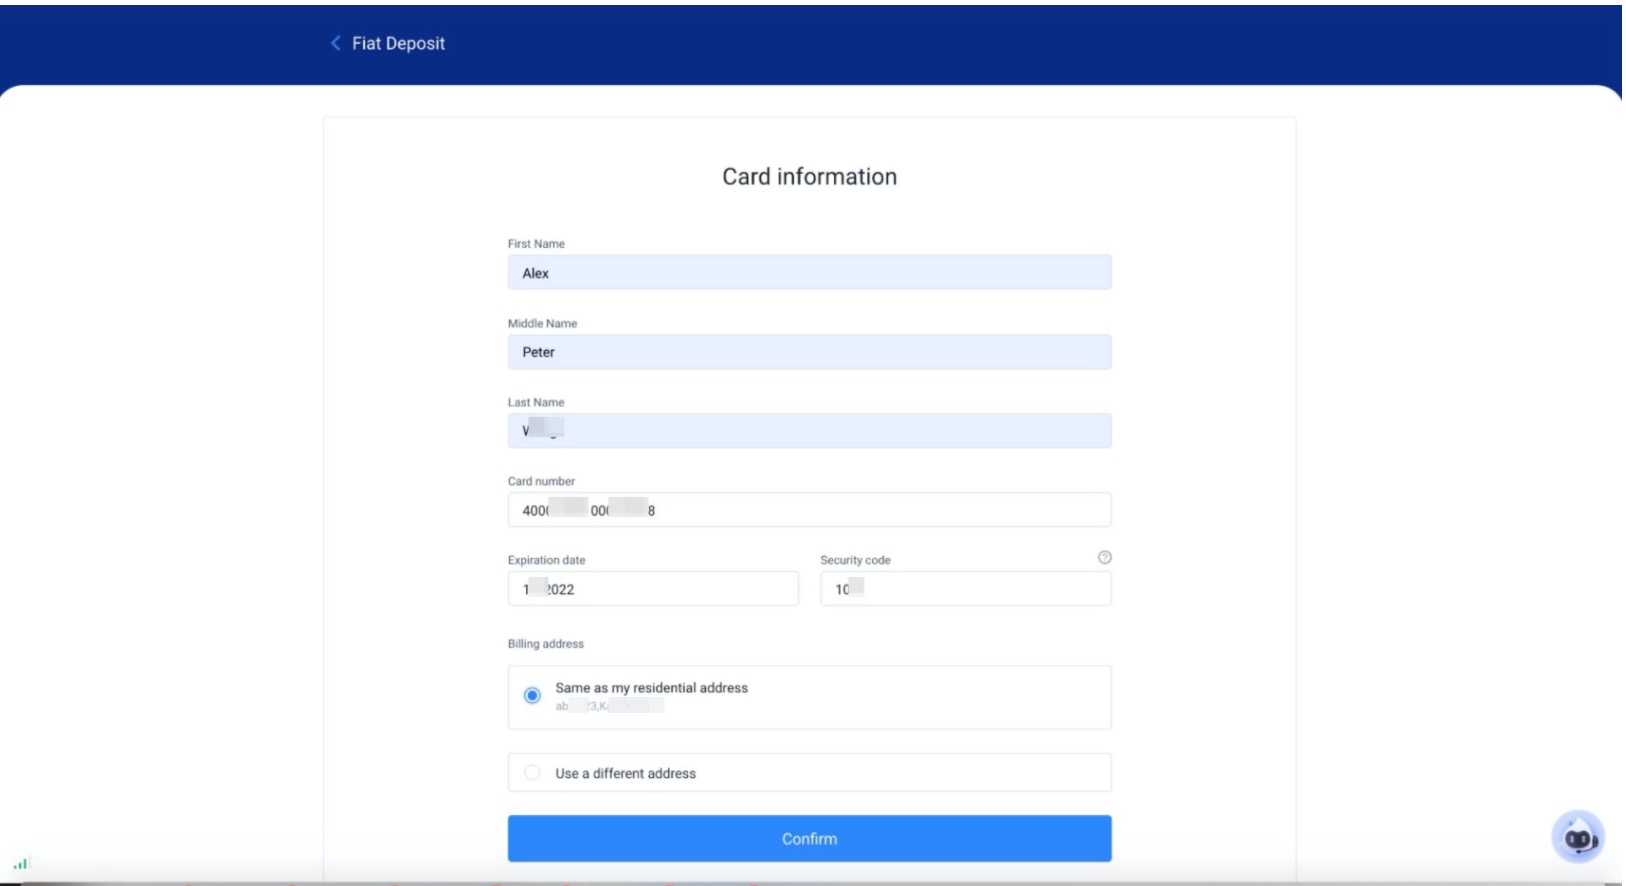The height and width of the screenshot is (886, 1626).
Task: Click the back chevron beside Fiat Deposit
Action: 336,43
